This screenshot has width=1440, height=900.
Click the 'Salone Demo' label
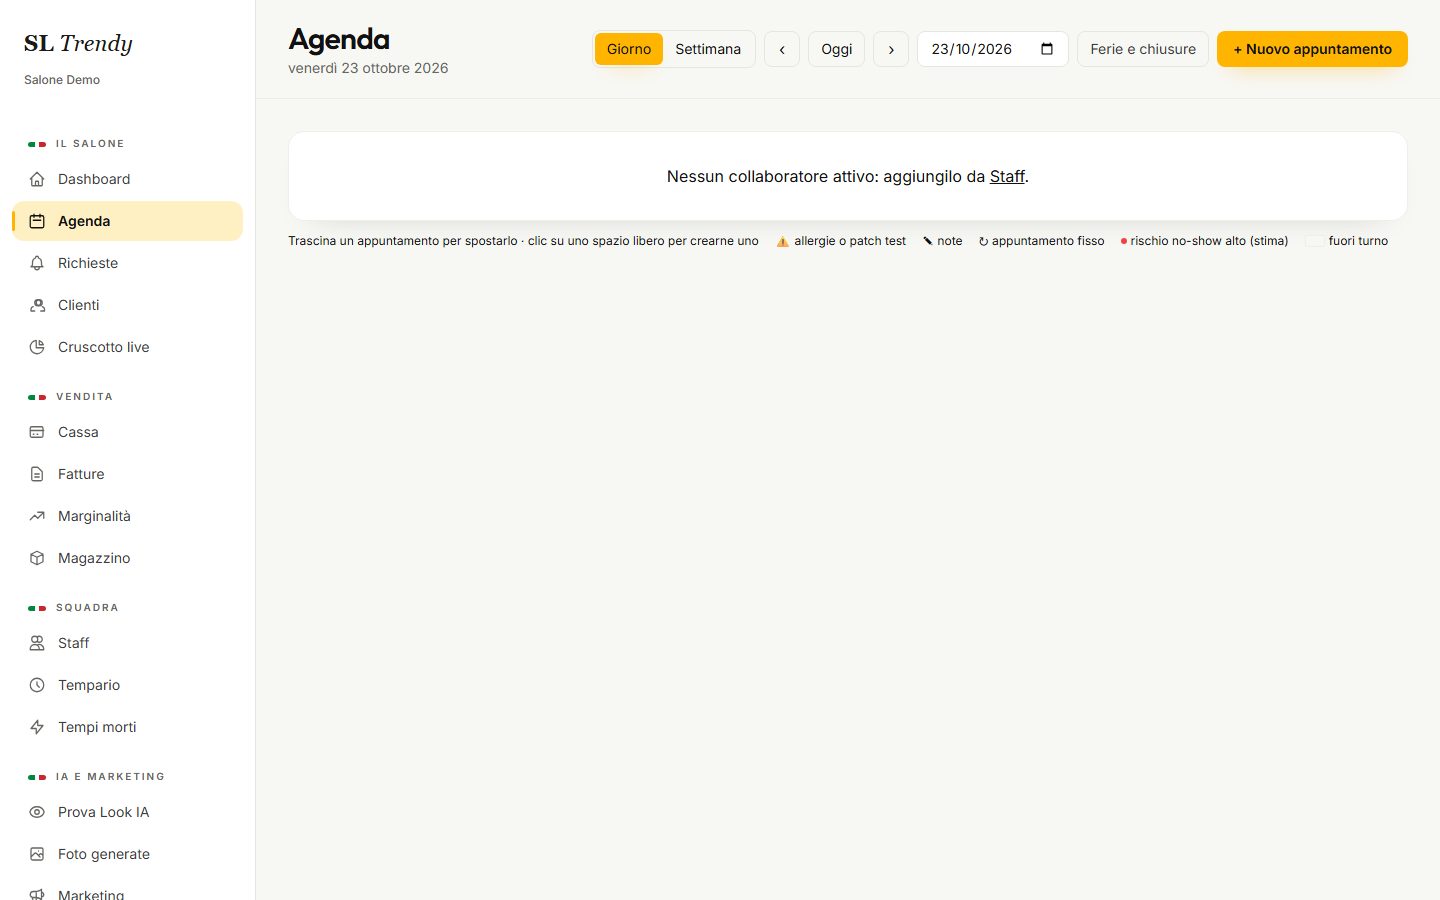tap(62, 80)
